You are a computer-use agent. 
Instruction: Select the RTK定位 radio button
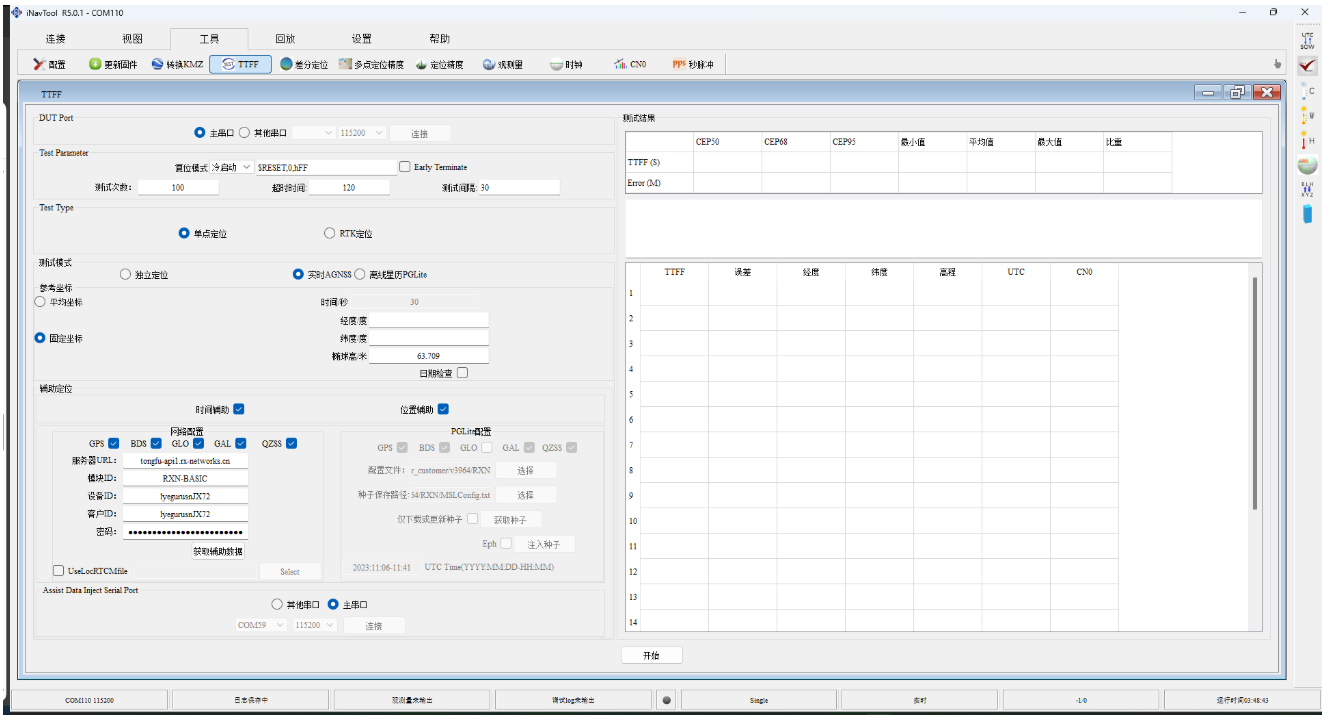coord(330,233)
